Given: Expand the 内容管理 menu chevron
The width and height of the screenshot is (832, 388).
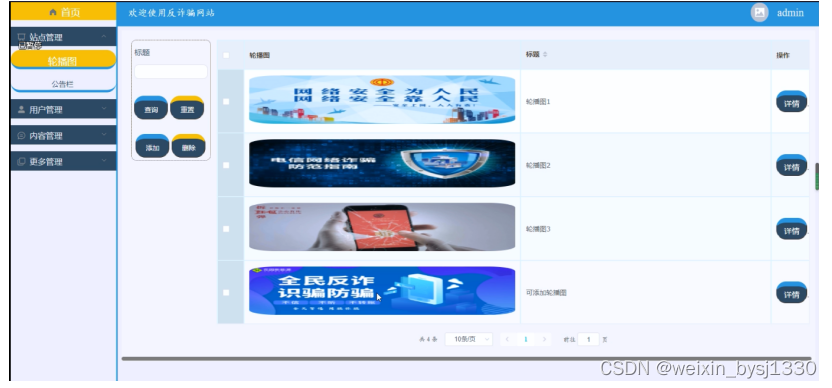Looking at the screenshot, I should (x=104, y=135).
